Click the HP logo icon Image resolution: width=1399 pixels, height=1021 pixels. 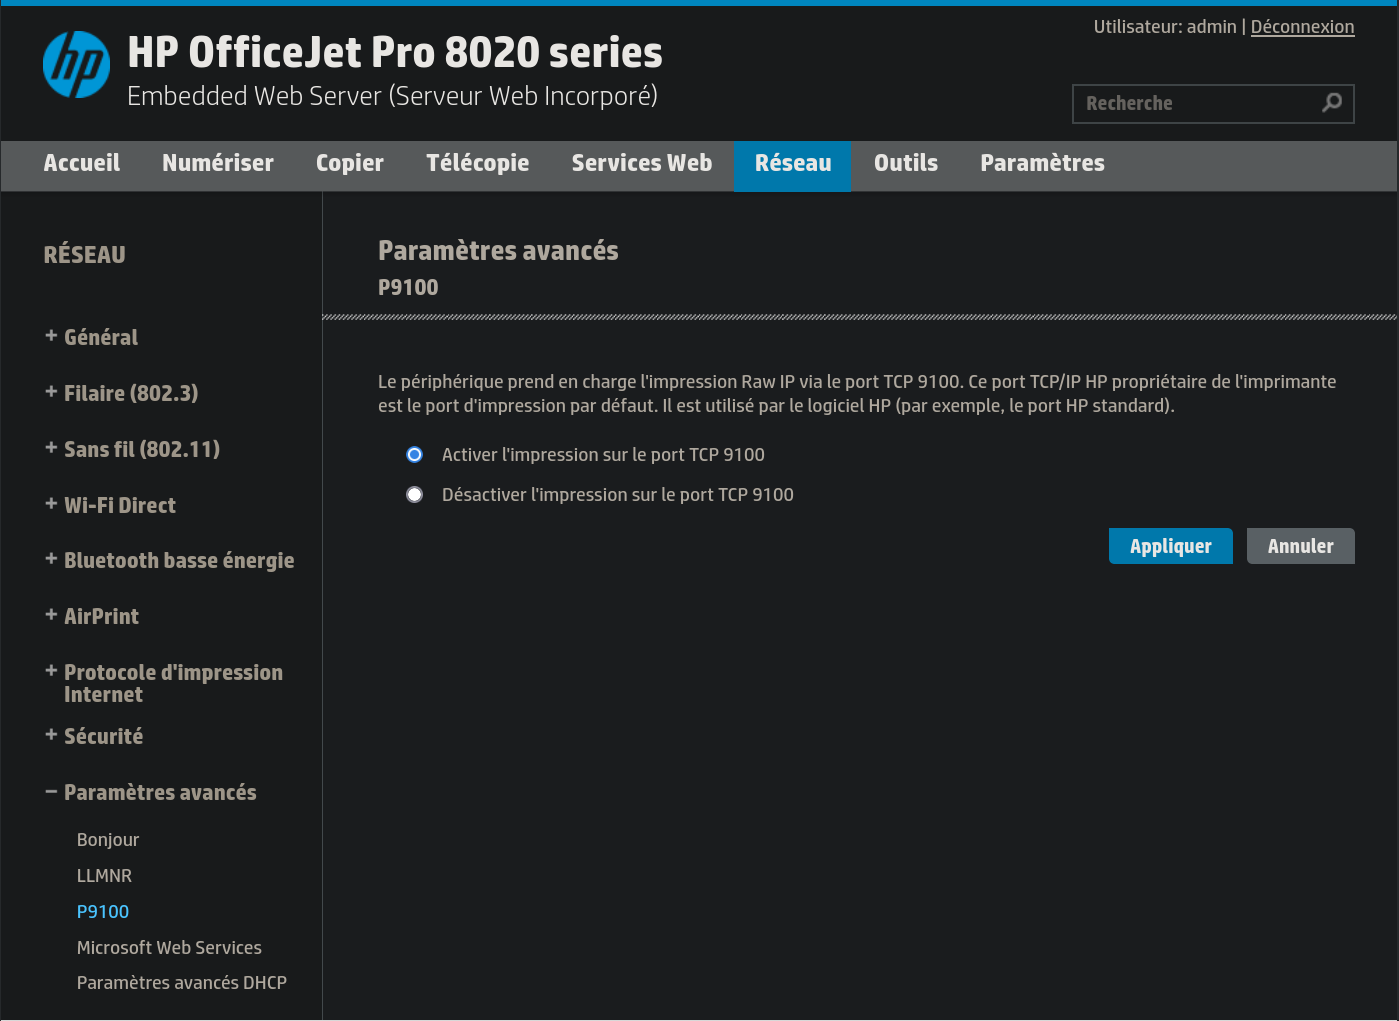76,65
